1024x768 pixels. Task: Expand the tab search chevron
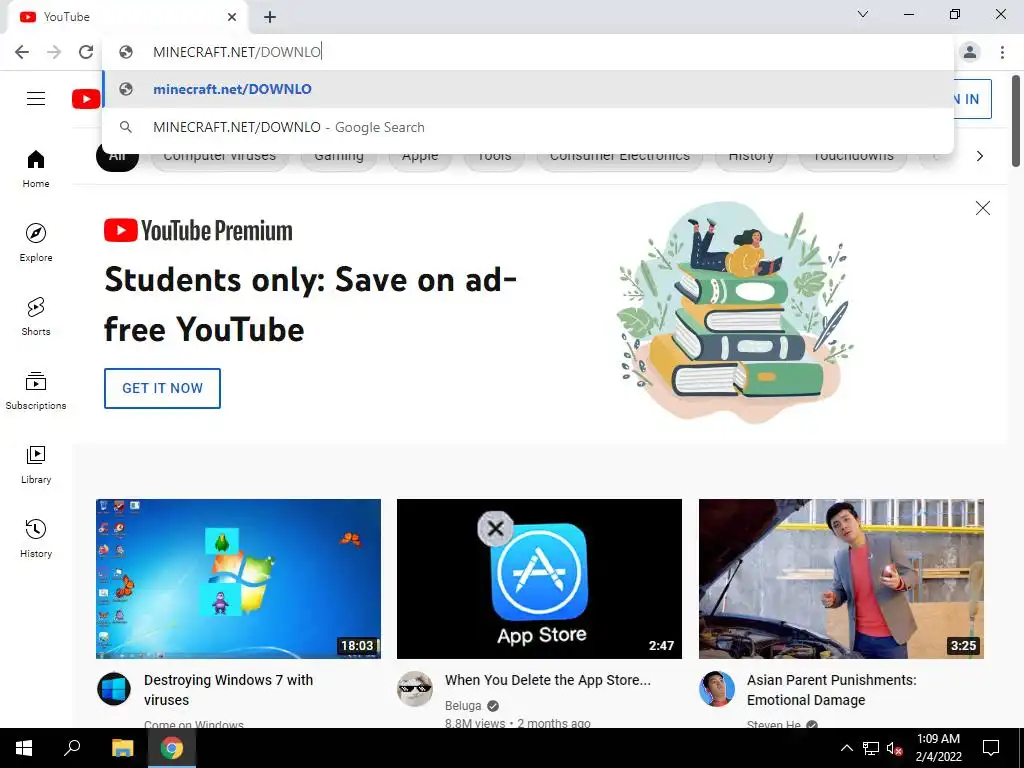tap(863, 14)
